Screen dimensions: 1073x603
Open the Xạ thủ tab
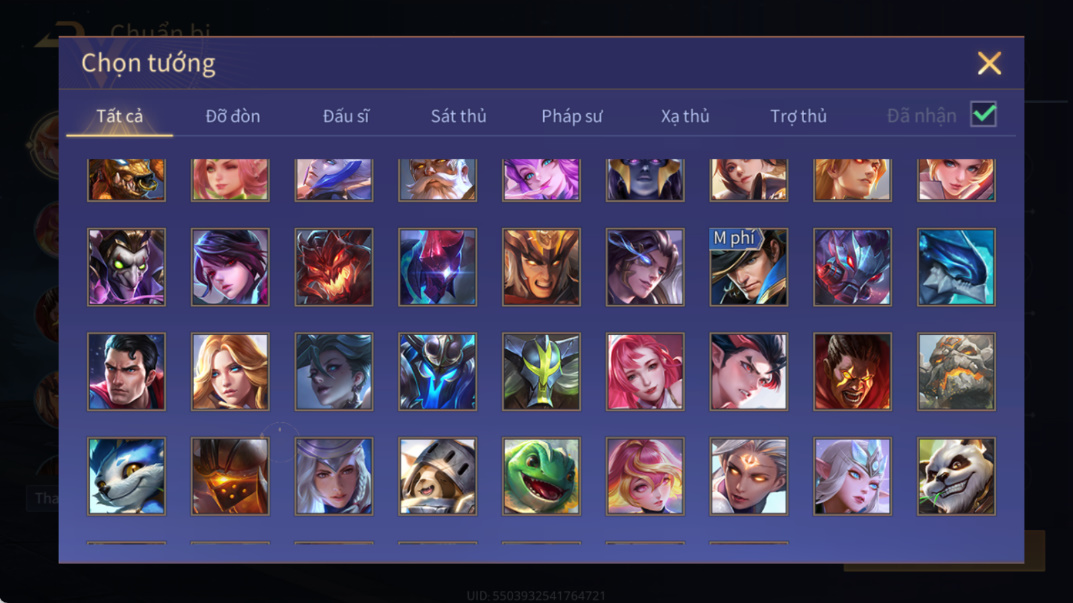(x=685, y=116)
